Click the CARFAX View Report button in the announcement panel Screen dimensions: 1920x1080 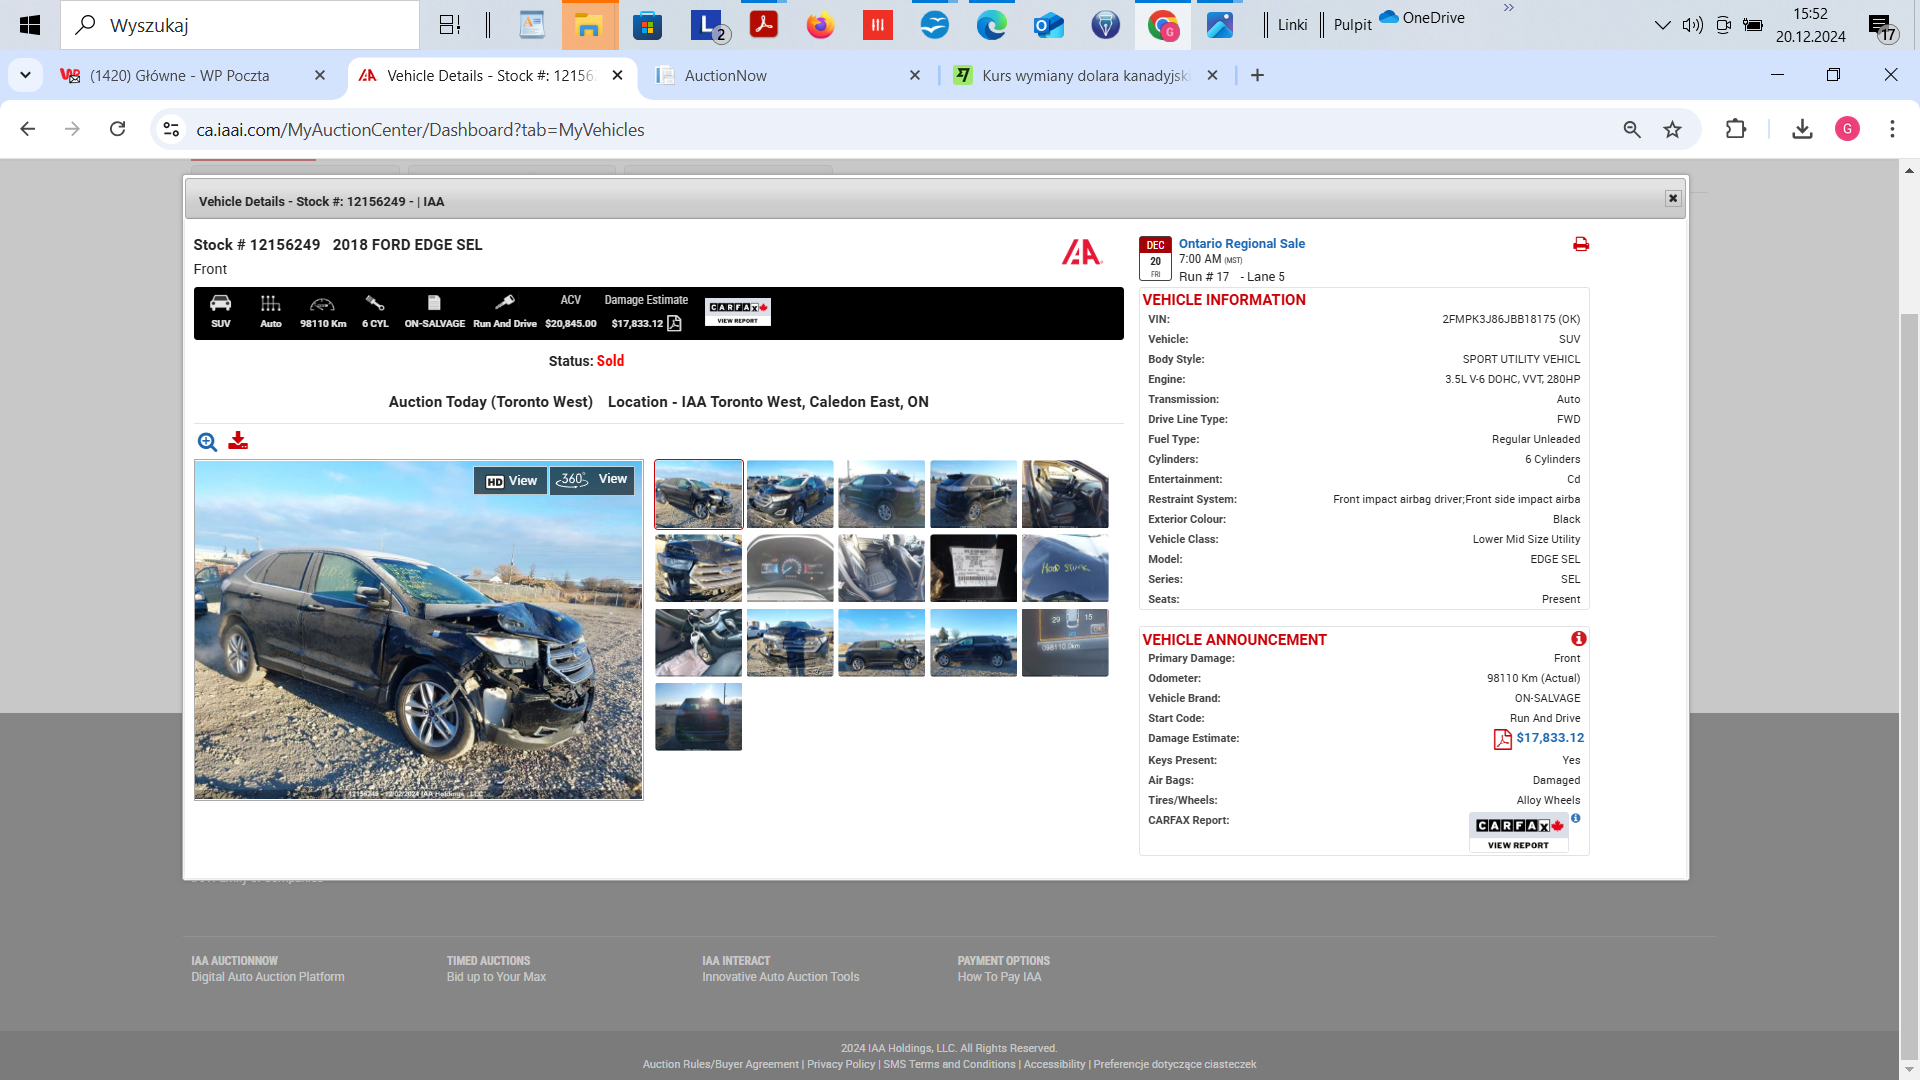[1518, 832]
